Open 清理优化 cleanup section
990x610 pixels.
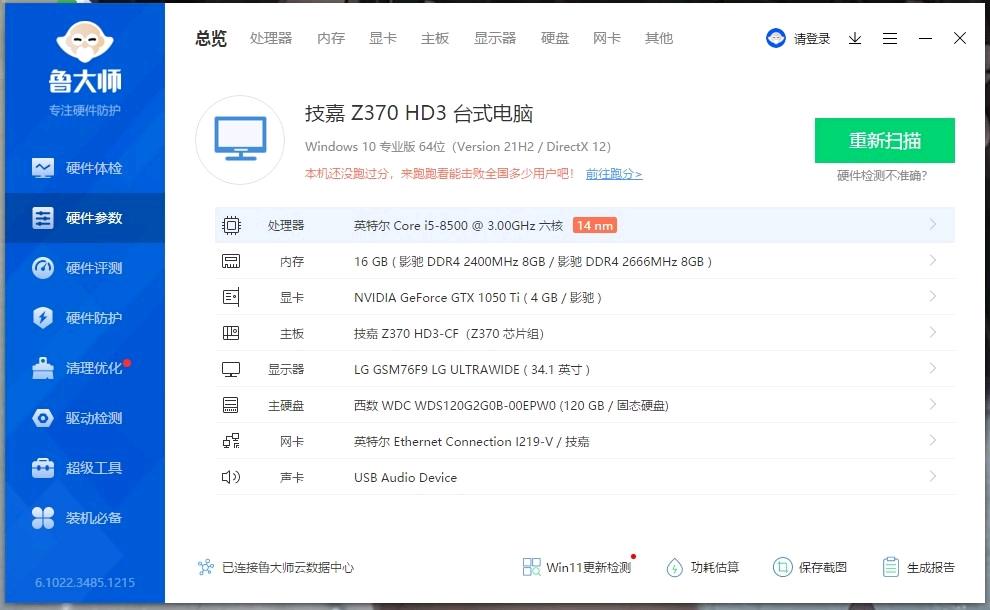click(85, 368)
